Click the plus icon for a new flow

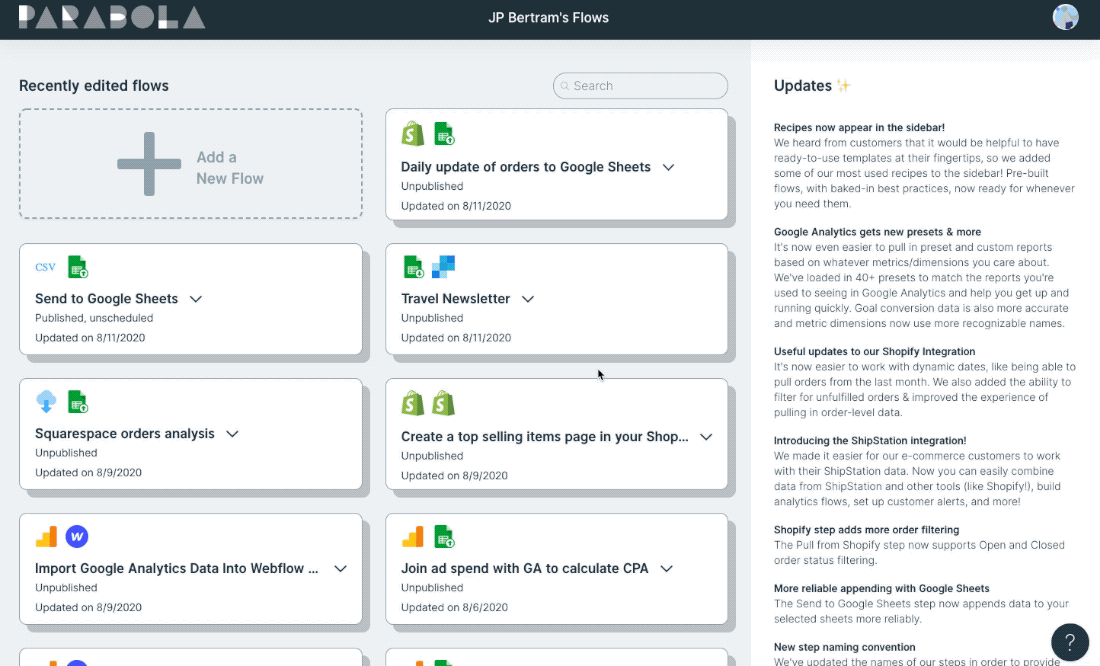[149, 164]
